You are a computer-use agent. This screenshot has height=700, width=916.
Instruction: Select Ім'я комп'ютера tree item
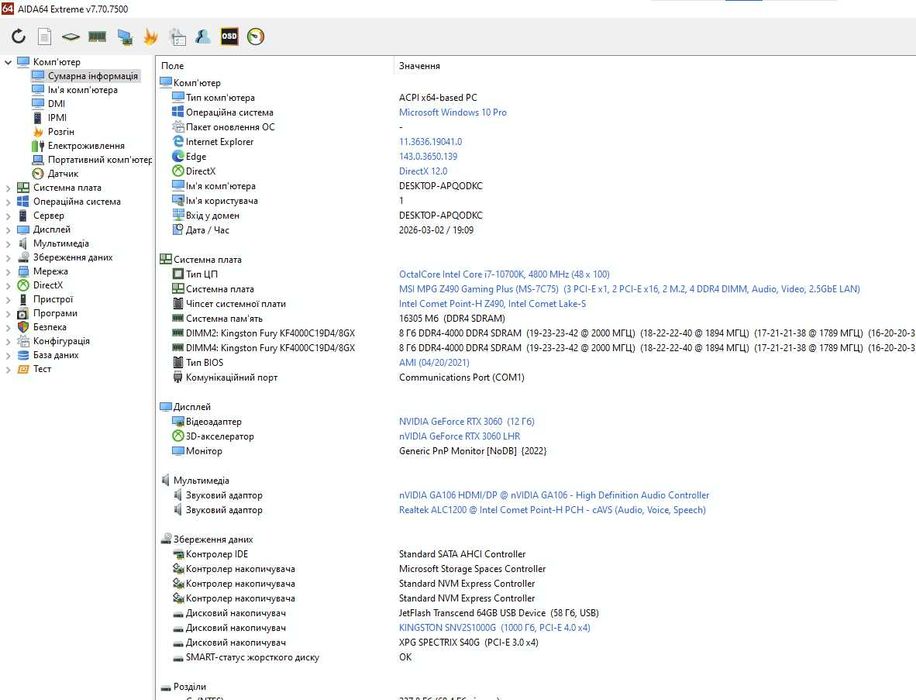(82, 90)
